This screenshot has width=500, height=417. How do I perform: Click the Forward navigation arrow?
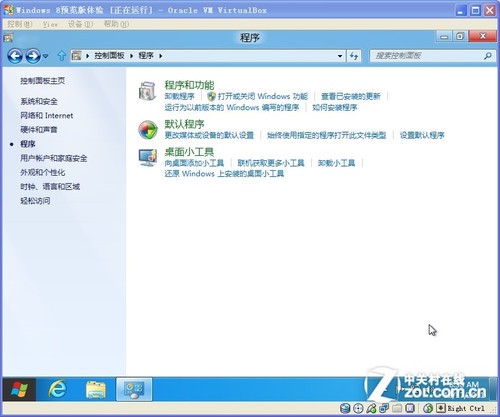[x=33, y=56]
